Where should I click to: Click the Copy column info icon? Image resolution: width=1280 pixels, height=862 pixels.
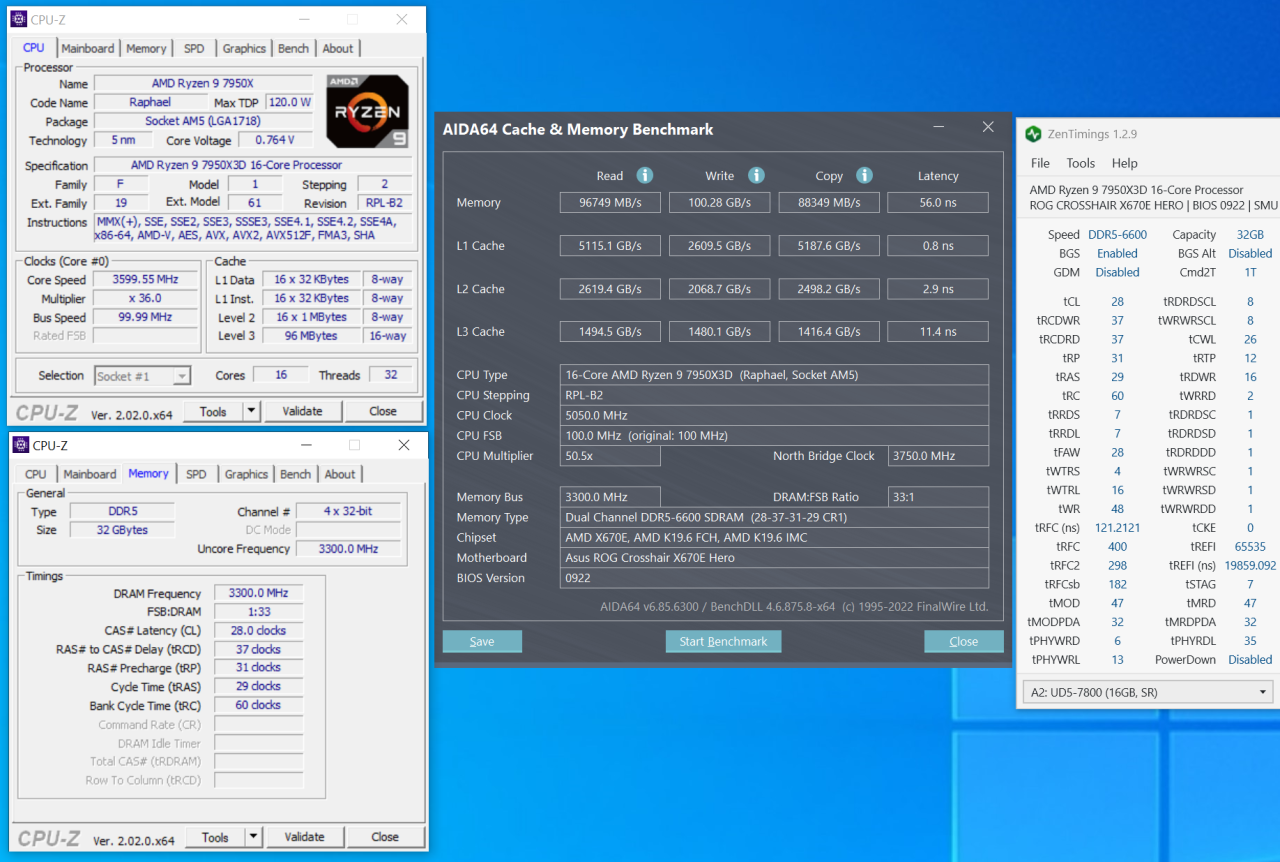coord(864,176)
